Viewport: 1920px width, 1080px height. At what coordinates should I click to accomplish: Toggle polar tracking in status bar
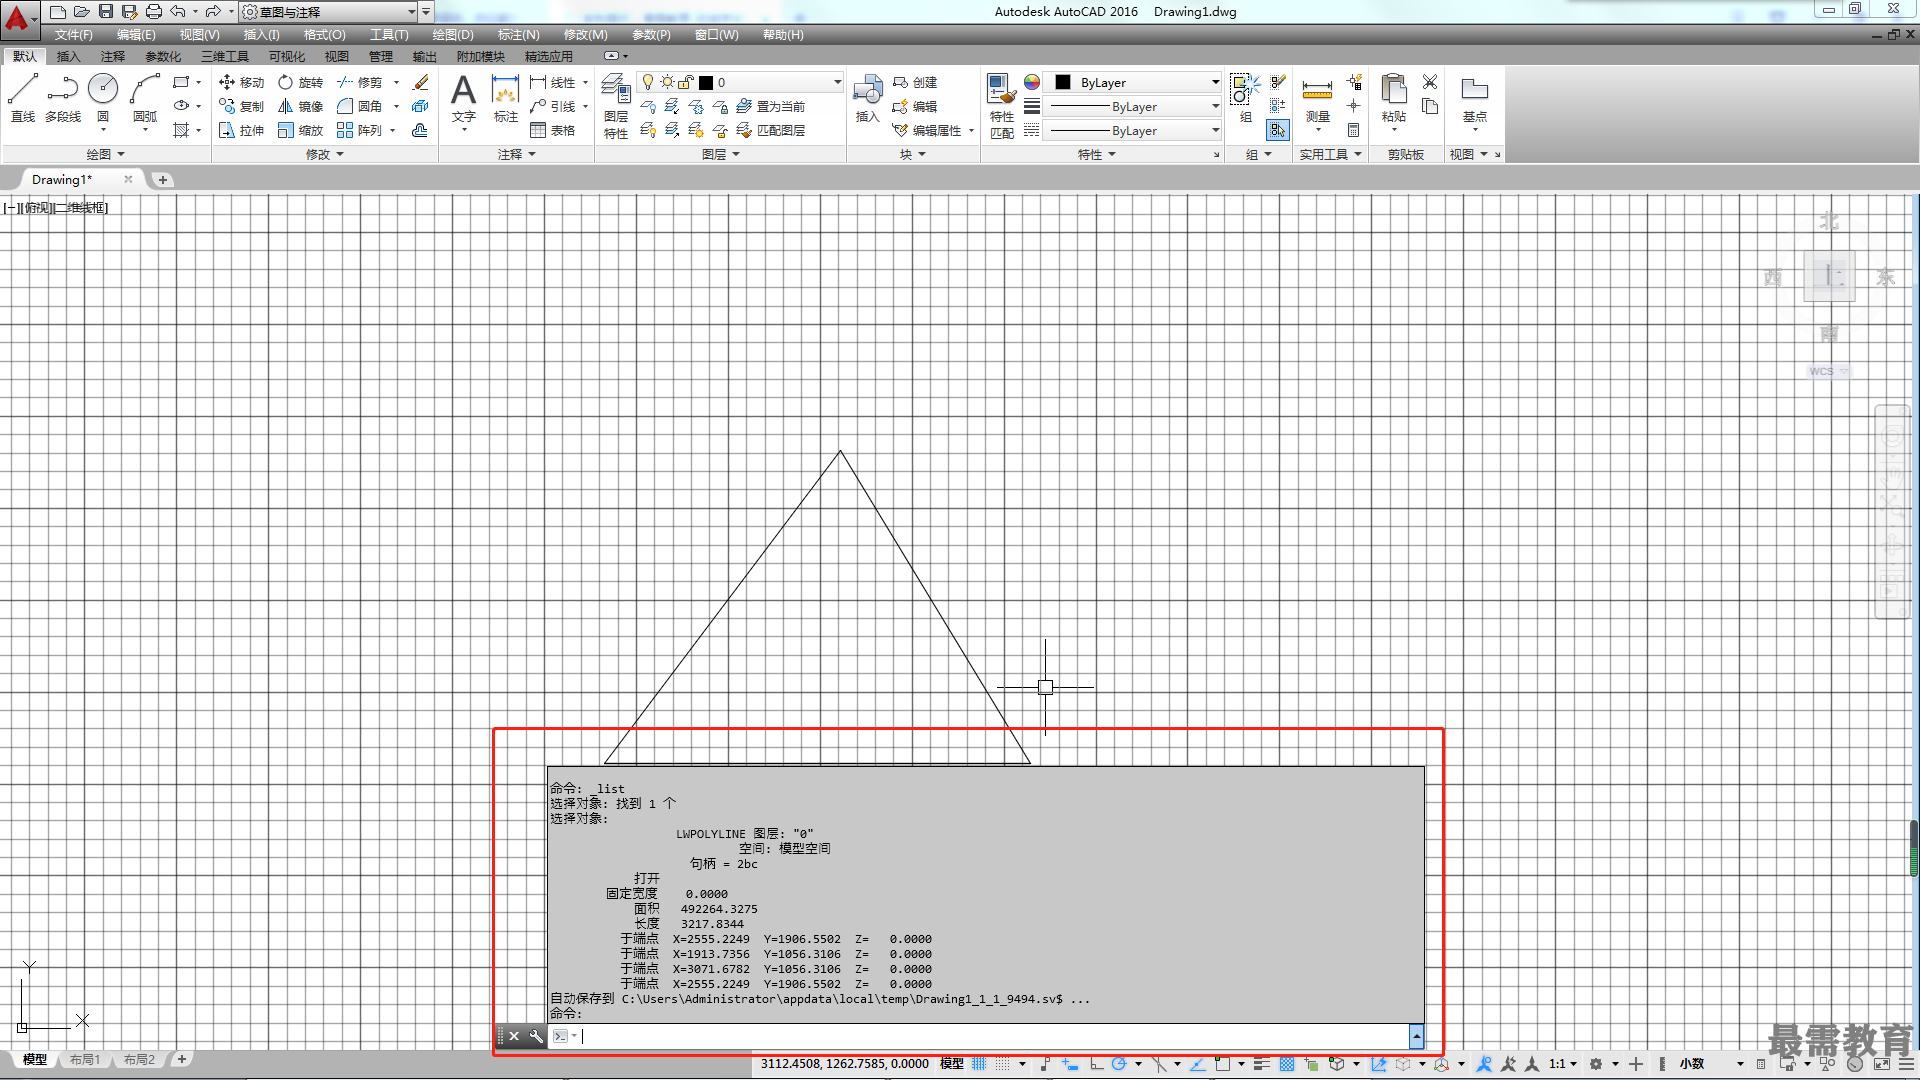point(1119,1064)
